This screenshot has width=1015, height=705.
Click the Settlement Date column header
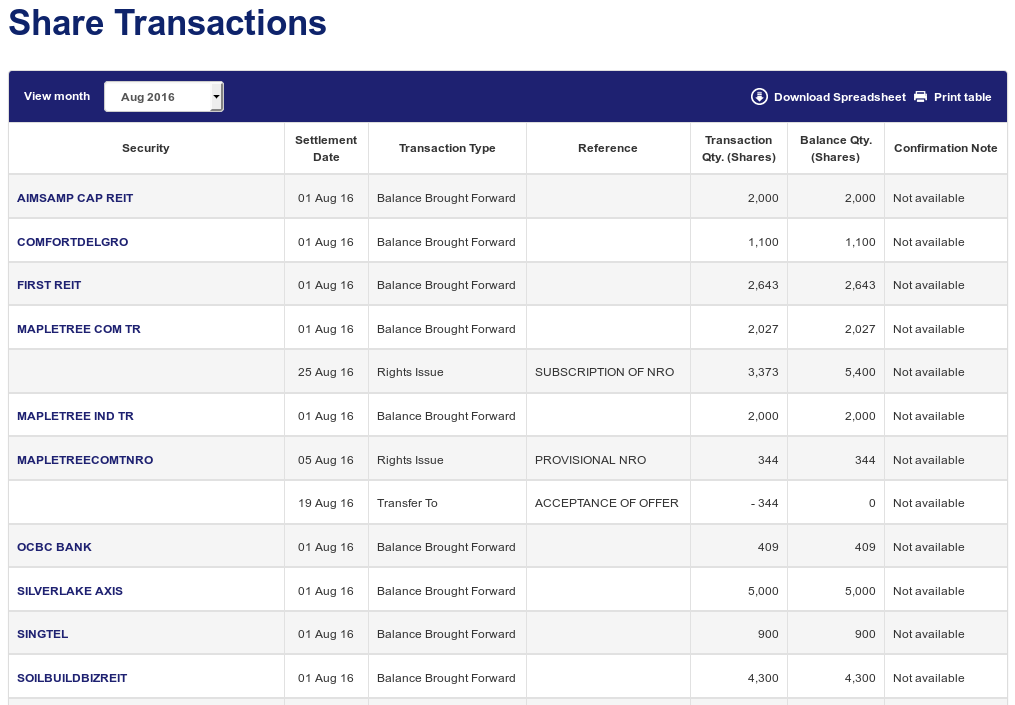click(x=326, y=148)
